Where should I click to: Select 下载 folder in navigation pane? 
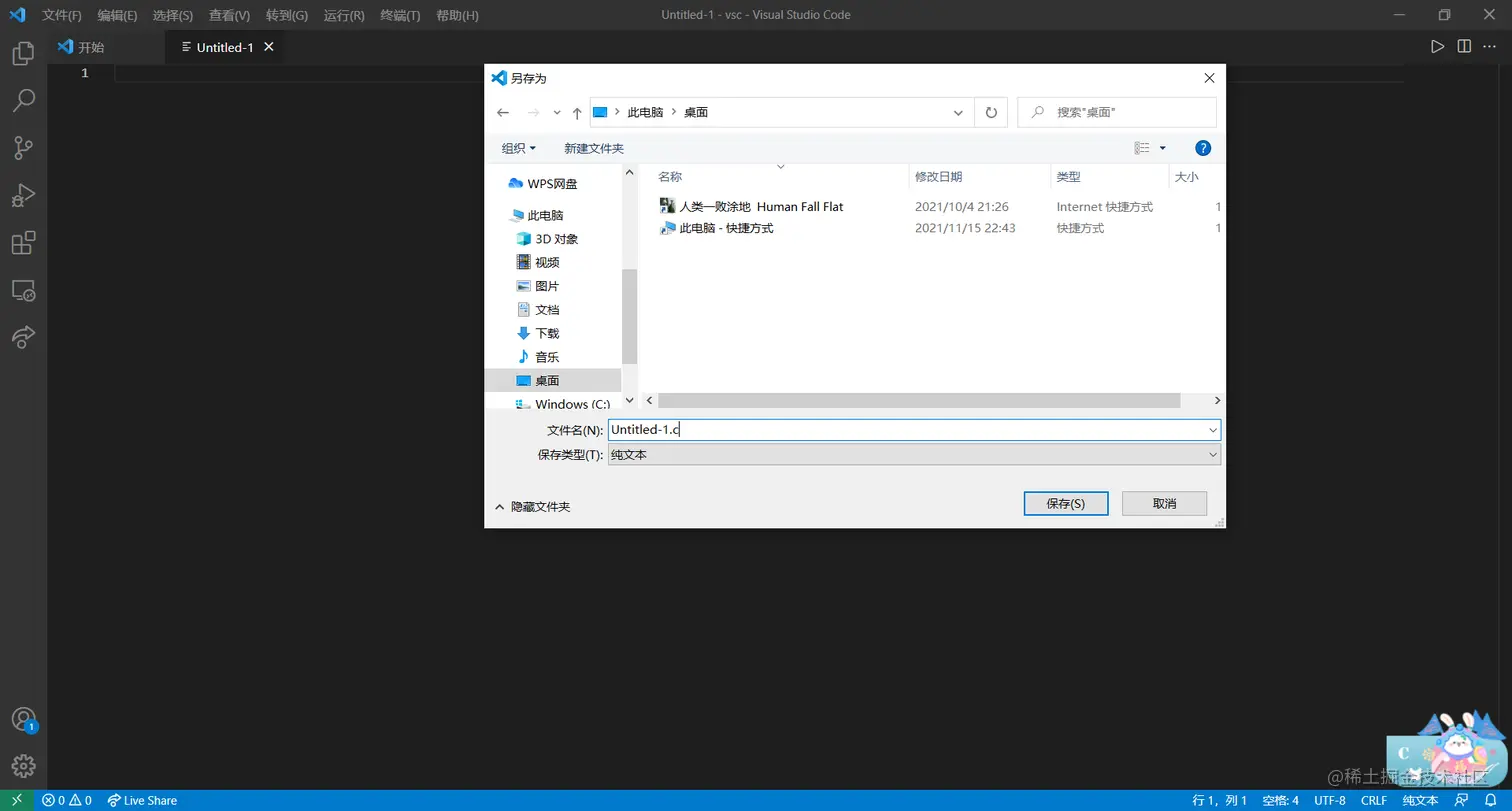547,333
